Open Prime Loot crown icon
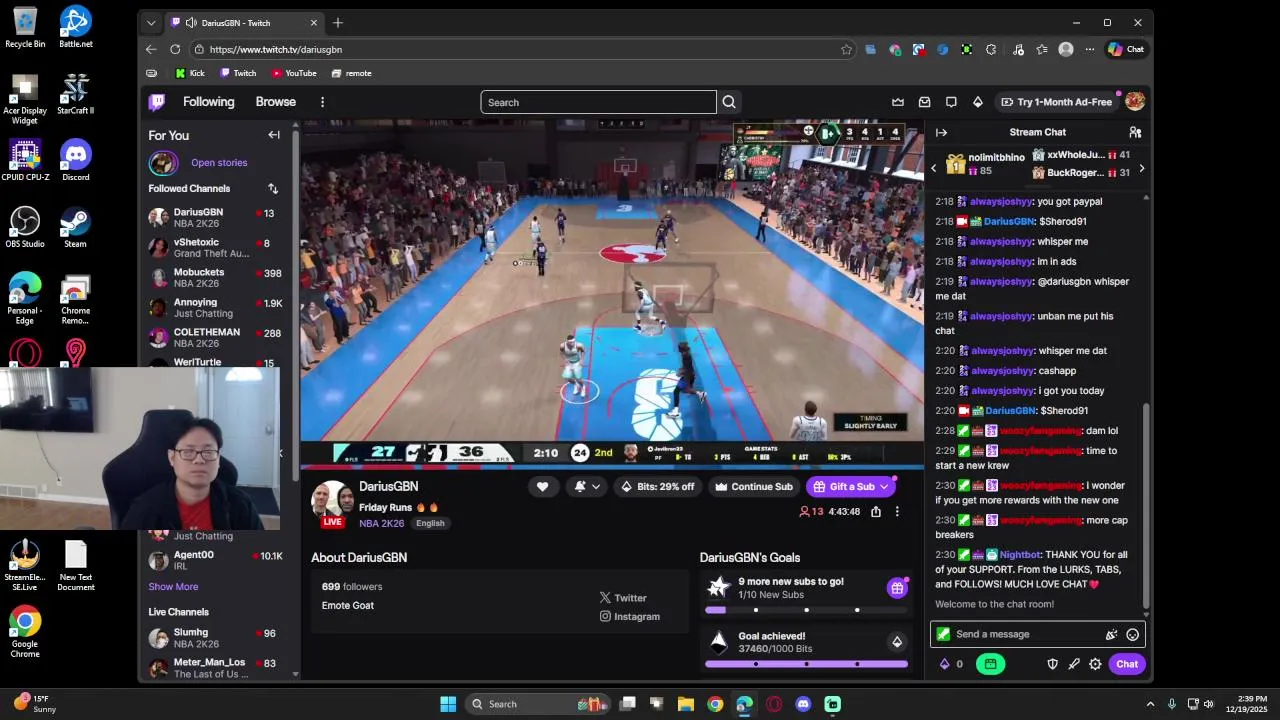This screenshot has width=1280, height=720. click(898, 102)
